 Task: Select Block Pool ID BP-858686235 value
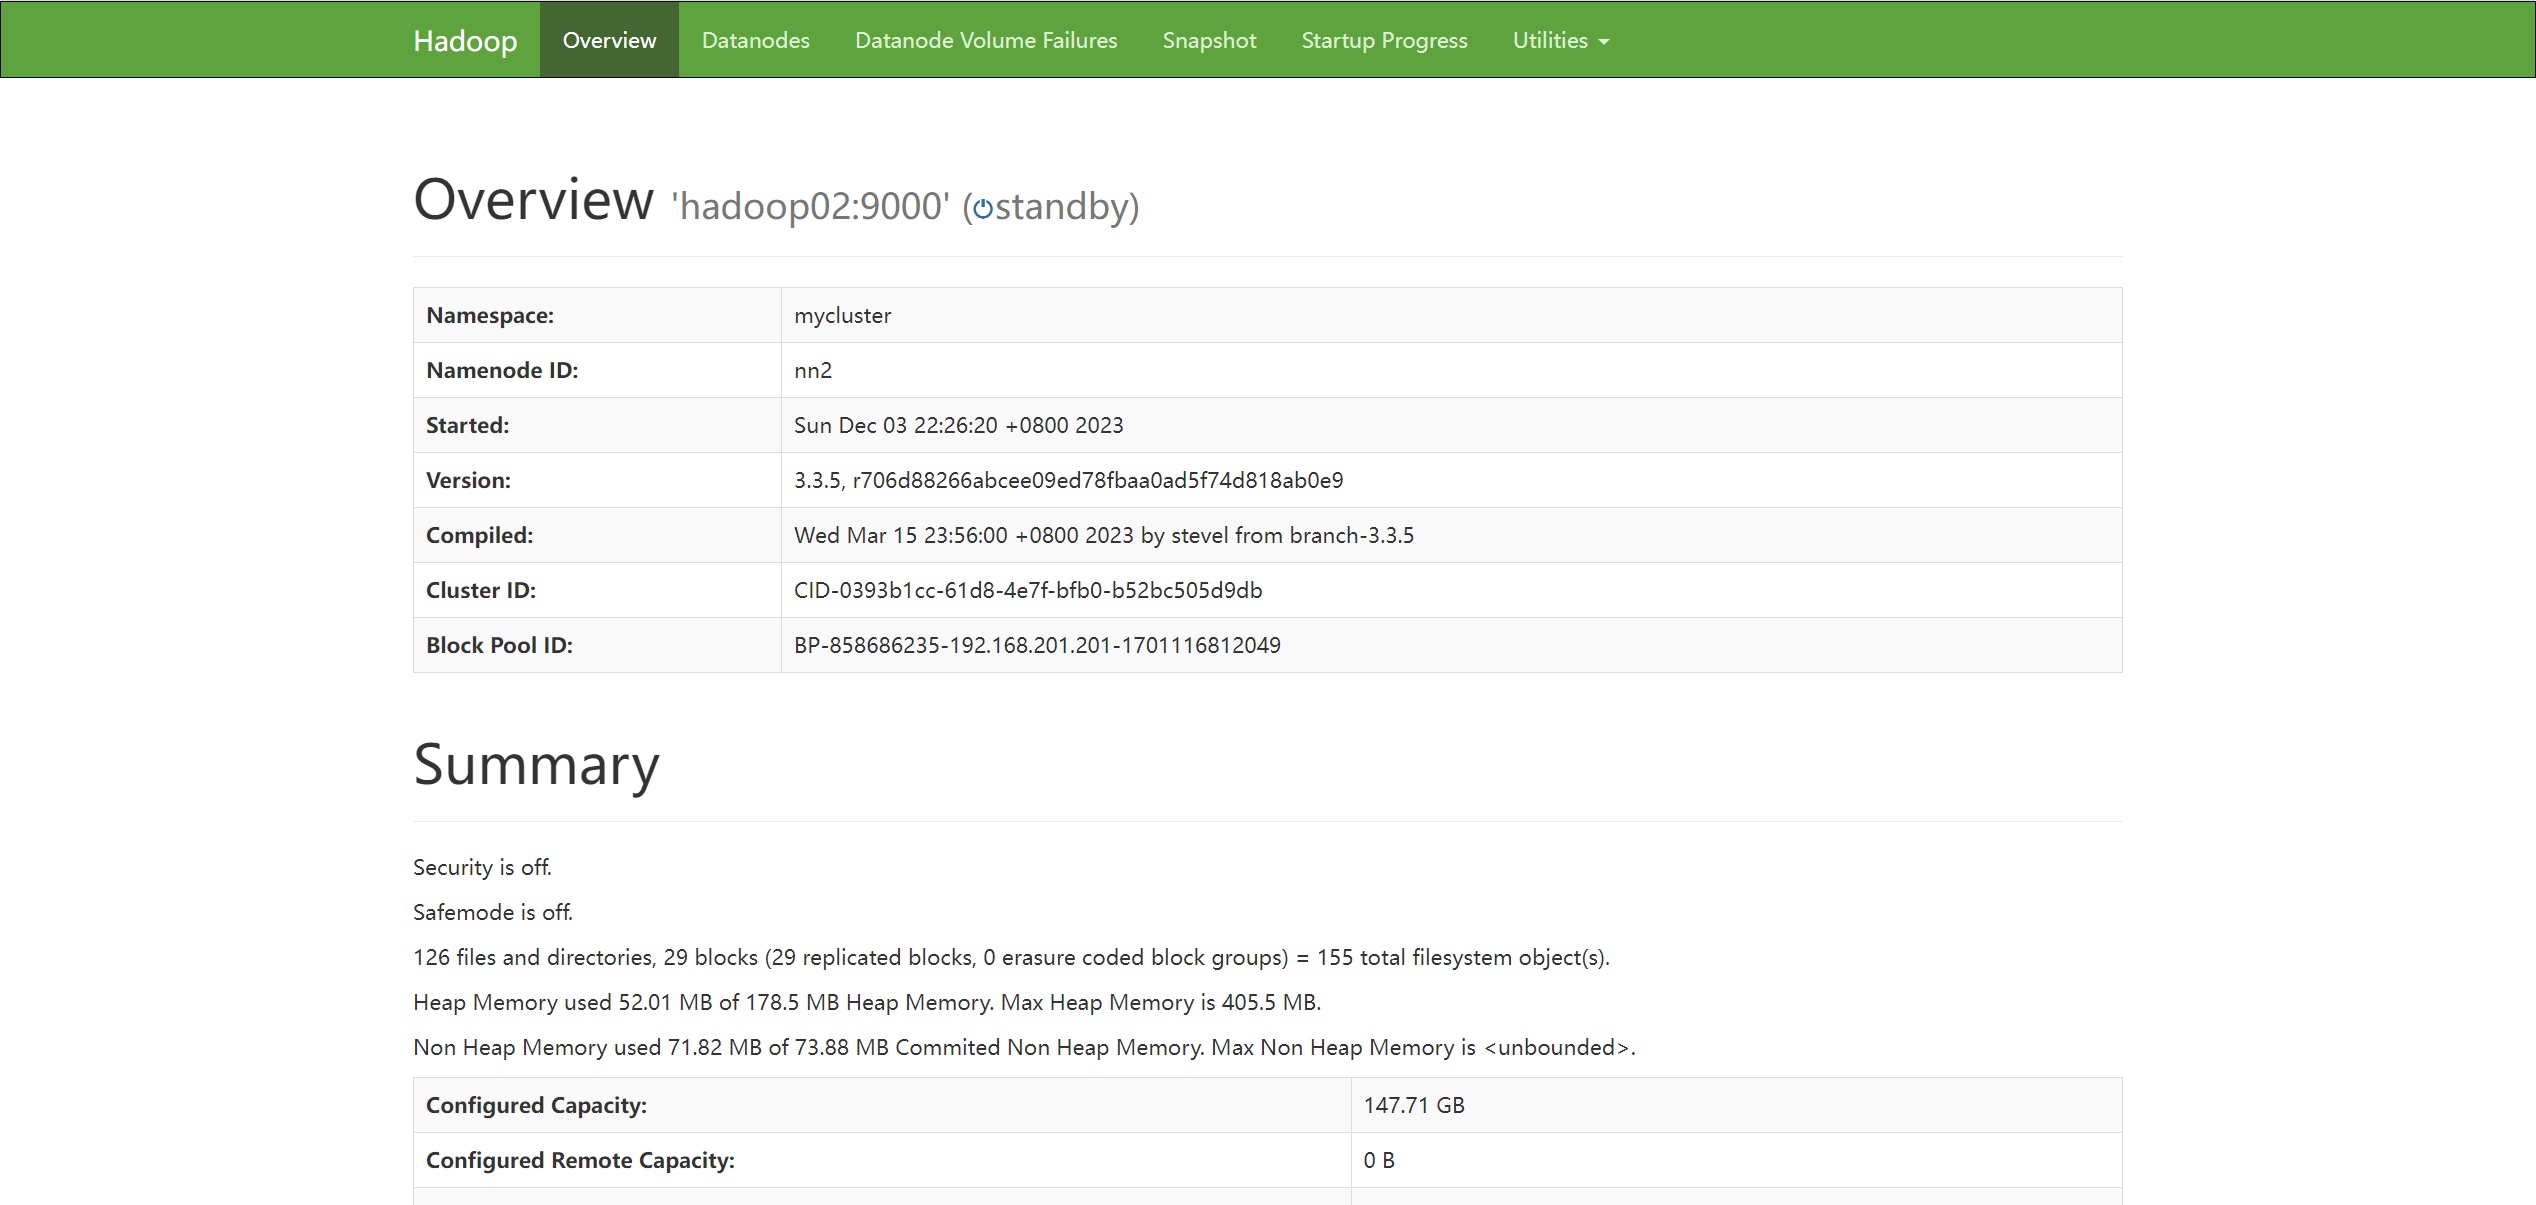1037,645
